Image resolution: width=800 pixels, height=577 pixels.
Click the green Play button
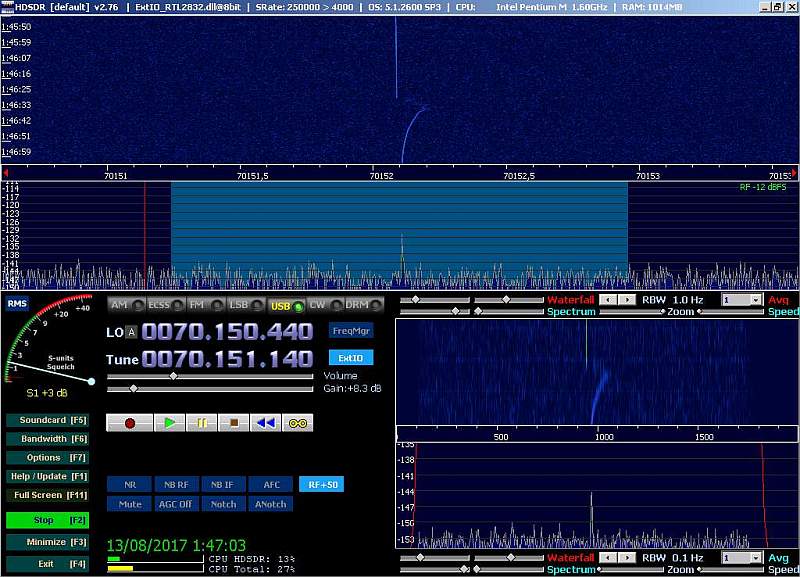coord(169,423)
